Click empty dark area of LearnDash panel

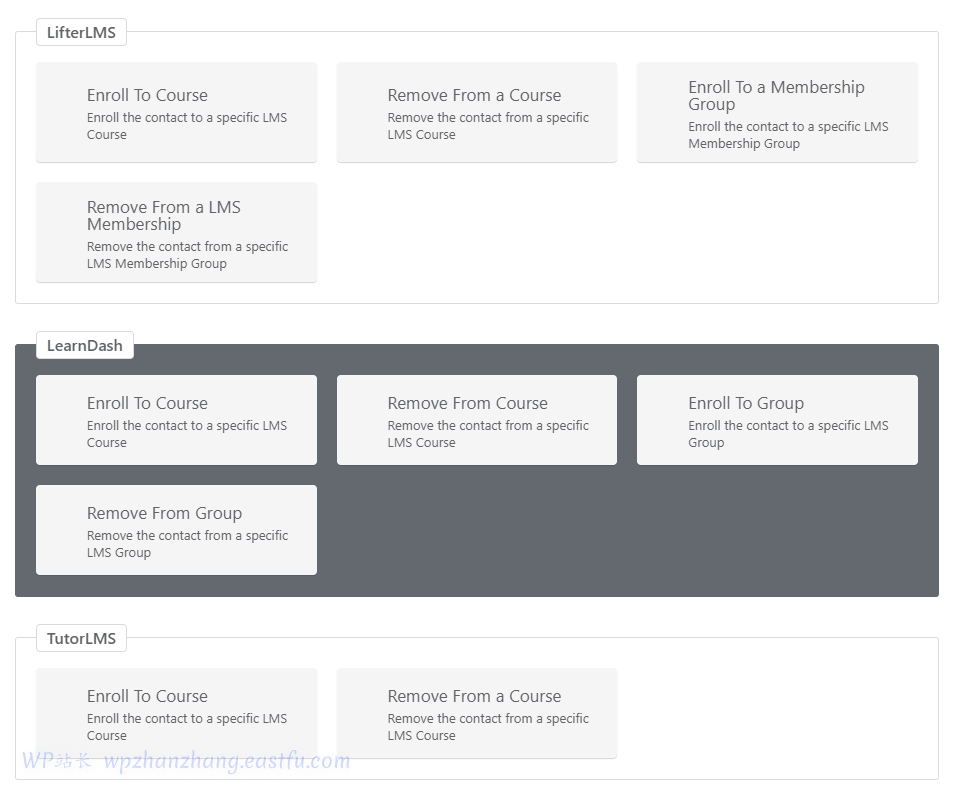point(627,529)
